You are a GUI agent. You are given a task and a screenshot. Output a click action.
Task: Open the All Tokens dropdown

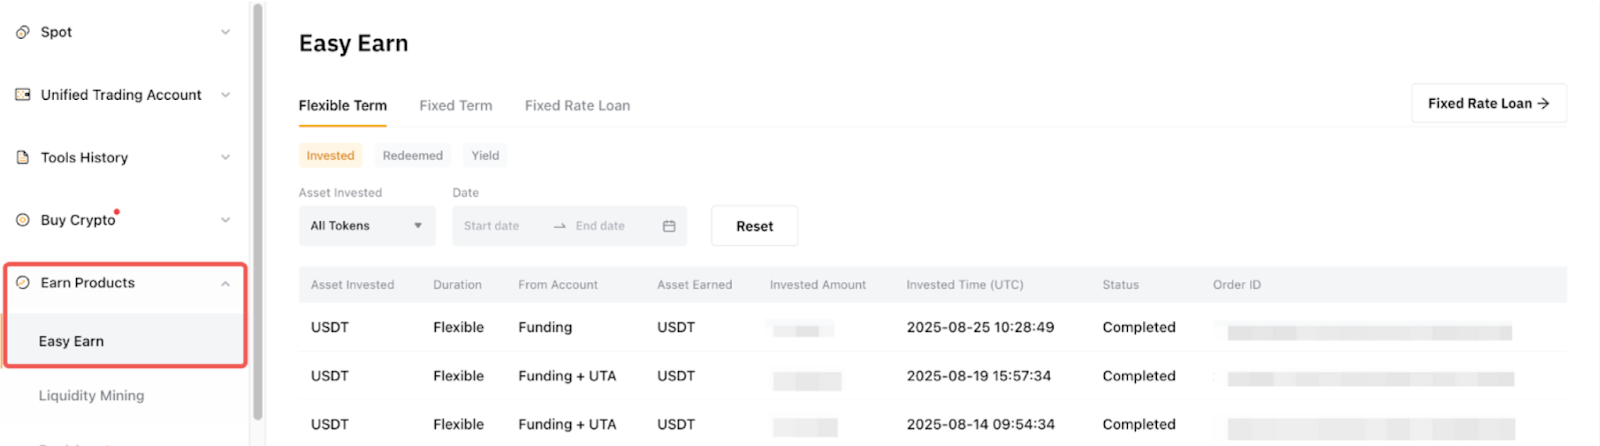click(366, 226)
